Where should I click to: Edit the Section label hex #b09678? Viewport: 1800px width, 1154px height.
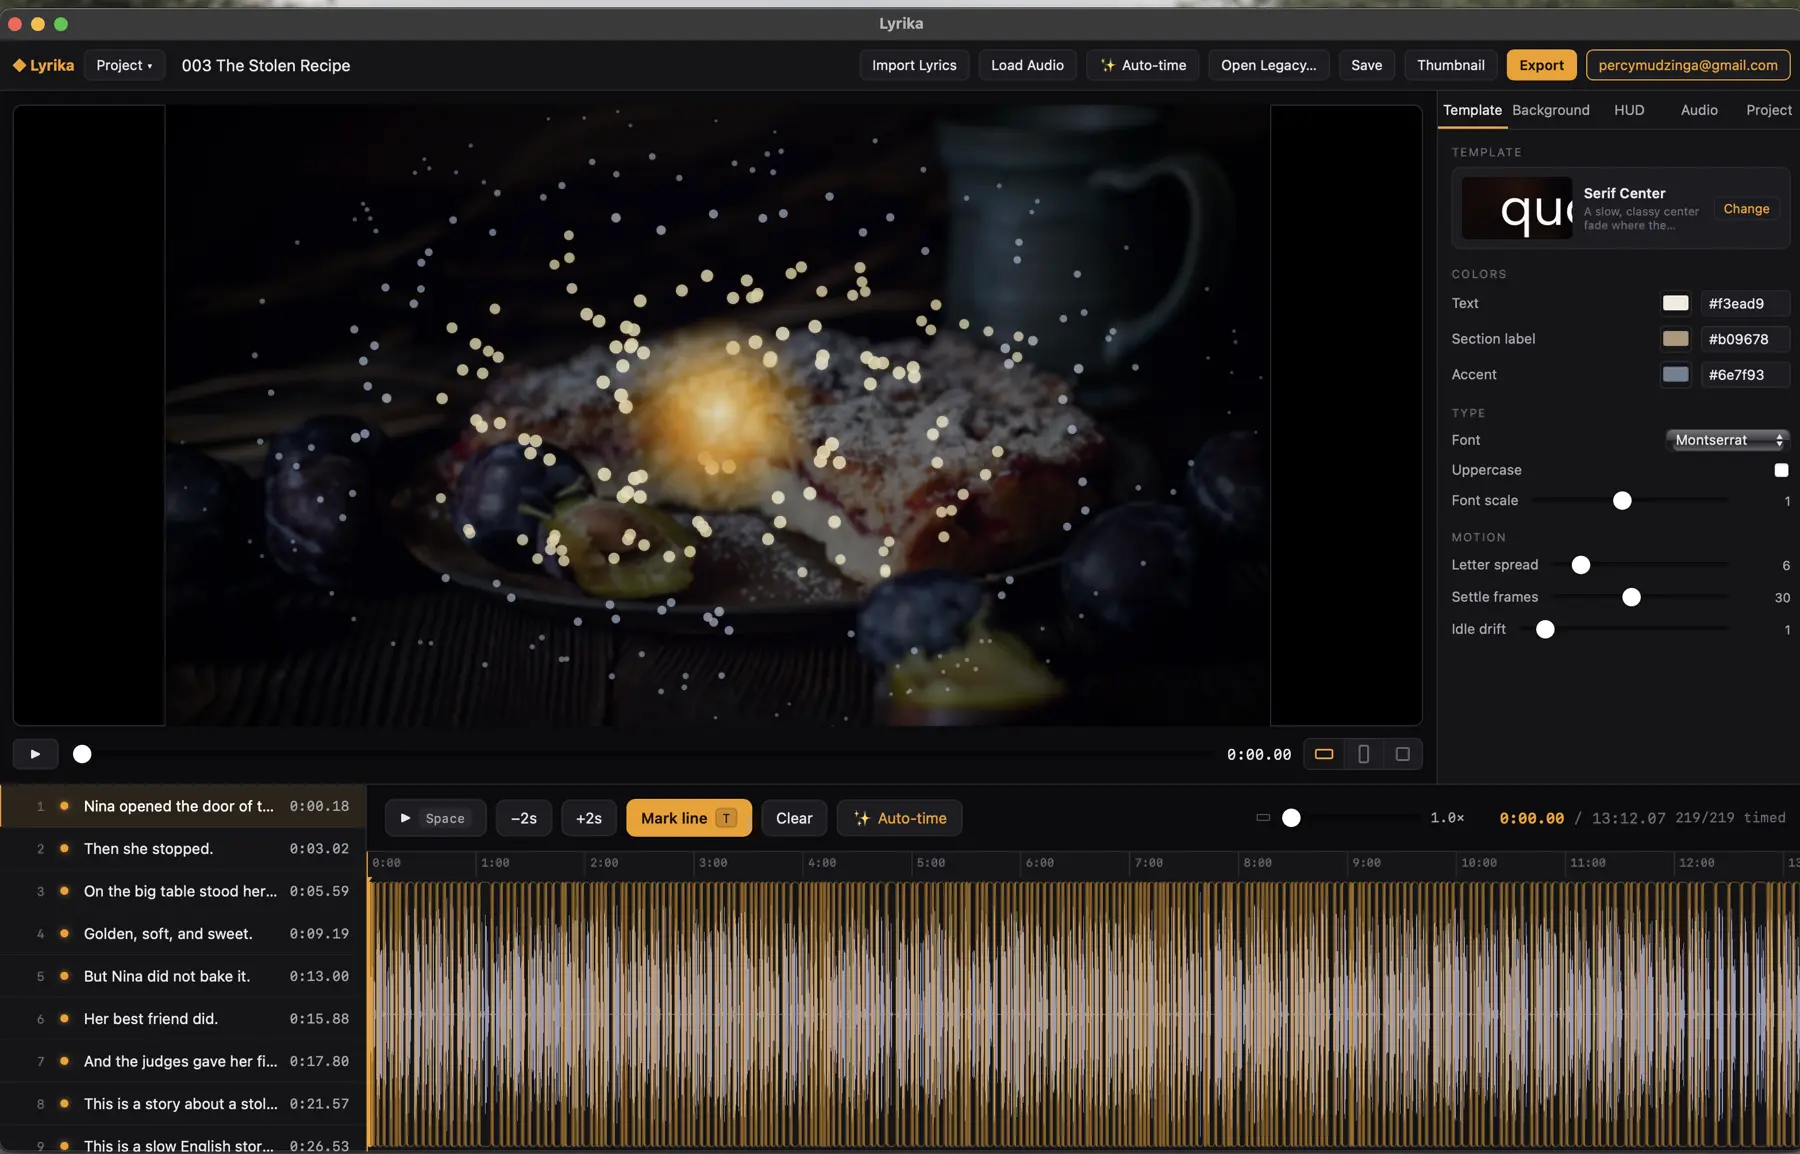point(1743,339)
